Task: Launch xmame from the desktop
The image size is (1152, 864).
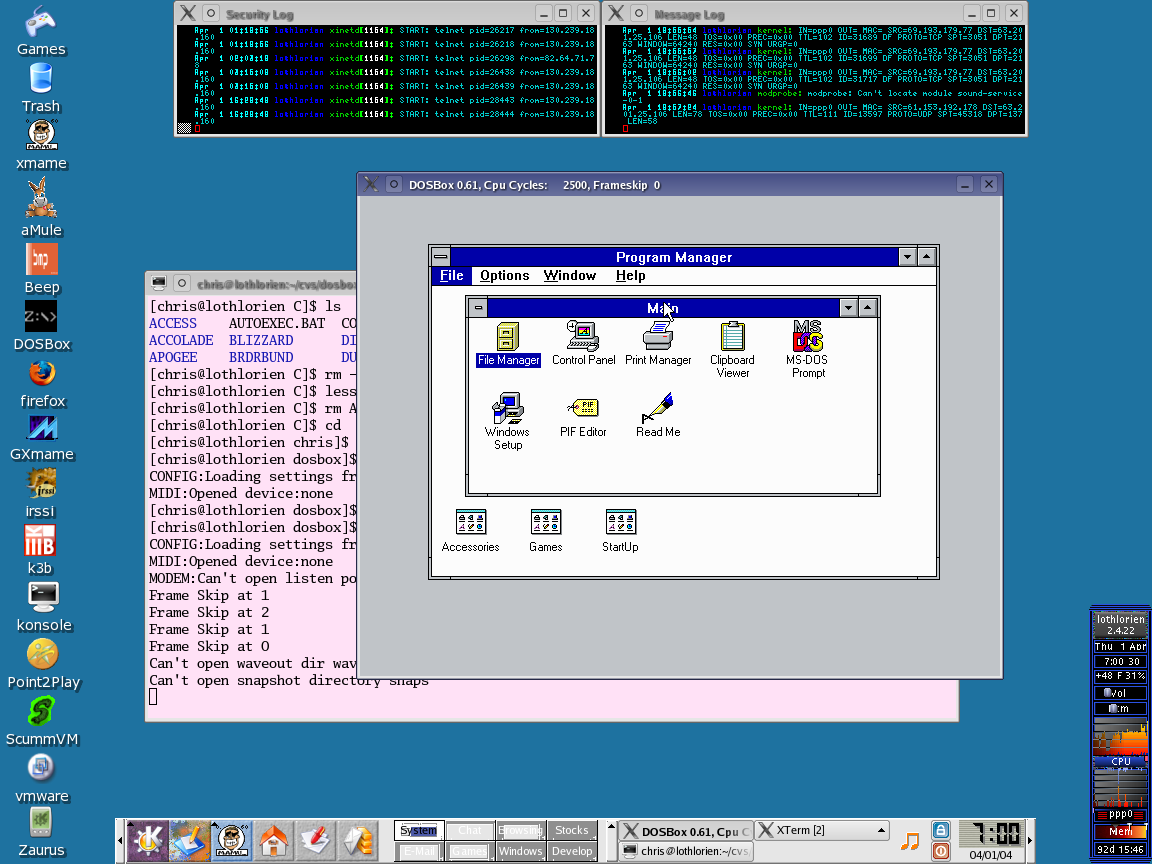Action: coord(41,145)
